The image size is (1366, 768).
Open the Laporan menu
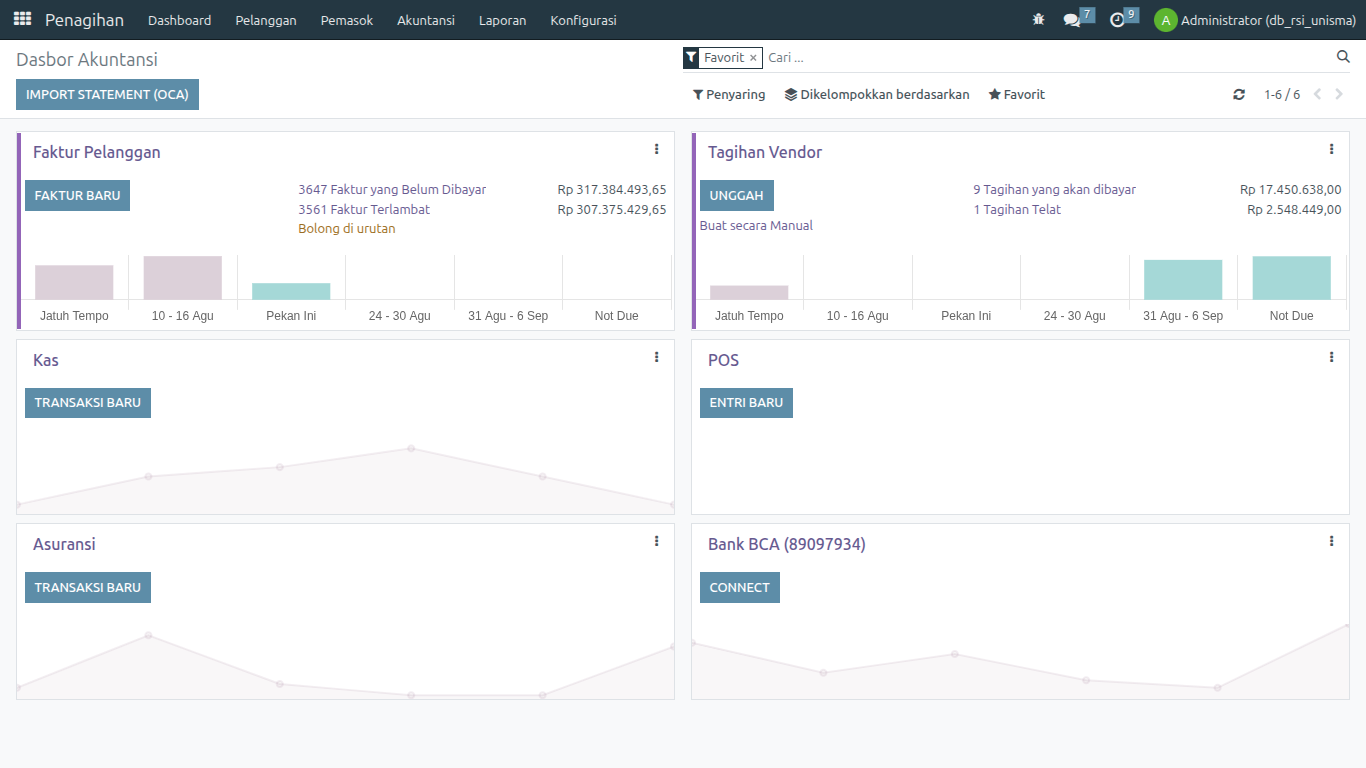coord(502,20)
